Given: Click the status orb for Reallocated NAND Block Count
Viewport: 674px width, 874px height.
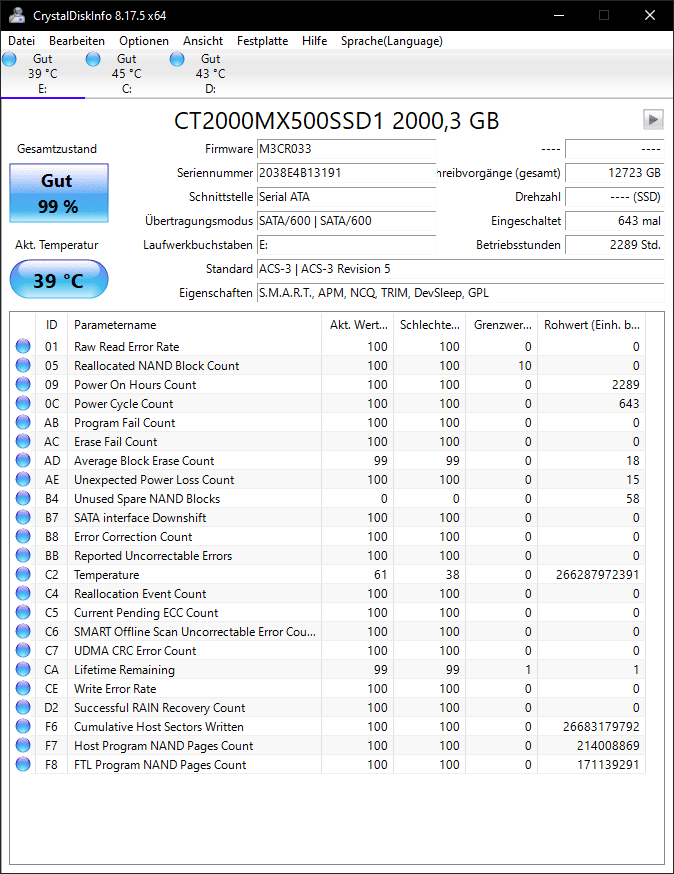Looking at the screenshot, I should point(23,365).
